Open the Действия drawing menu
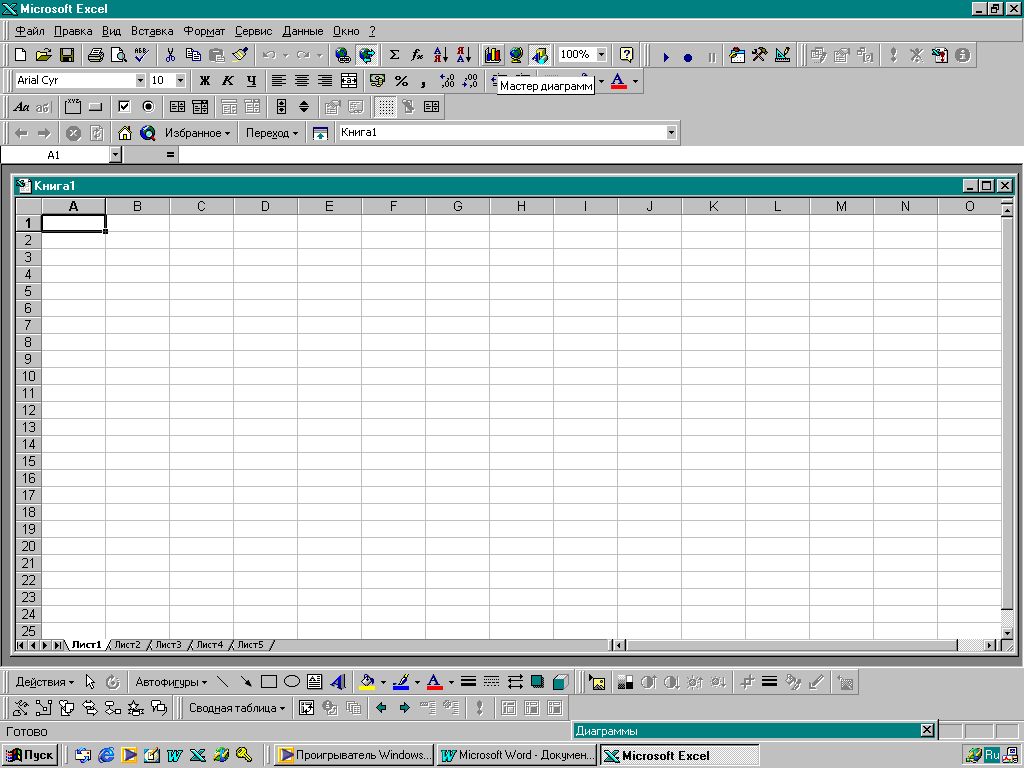 coord(44,682)
